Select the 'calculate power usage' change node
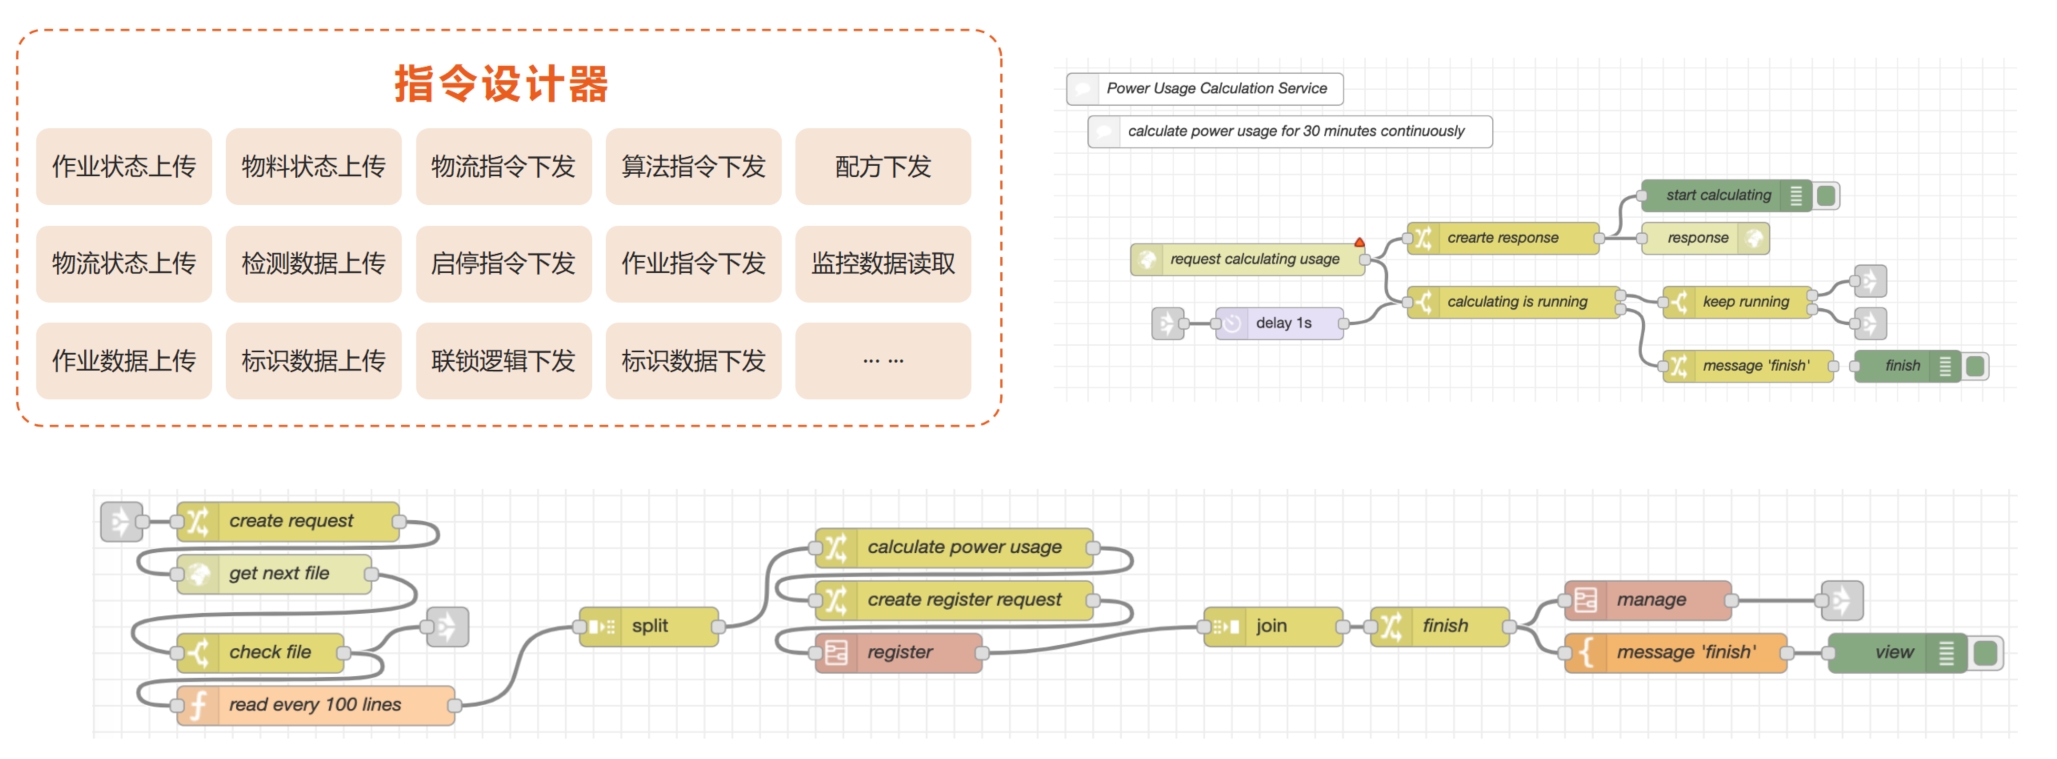 click(963, 548)
